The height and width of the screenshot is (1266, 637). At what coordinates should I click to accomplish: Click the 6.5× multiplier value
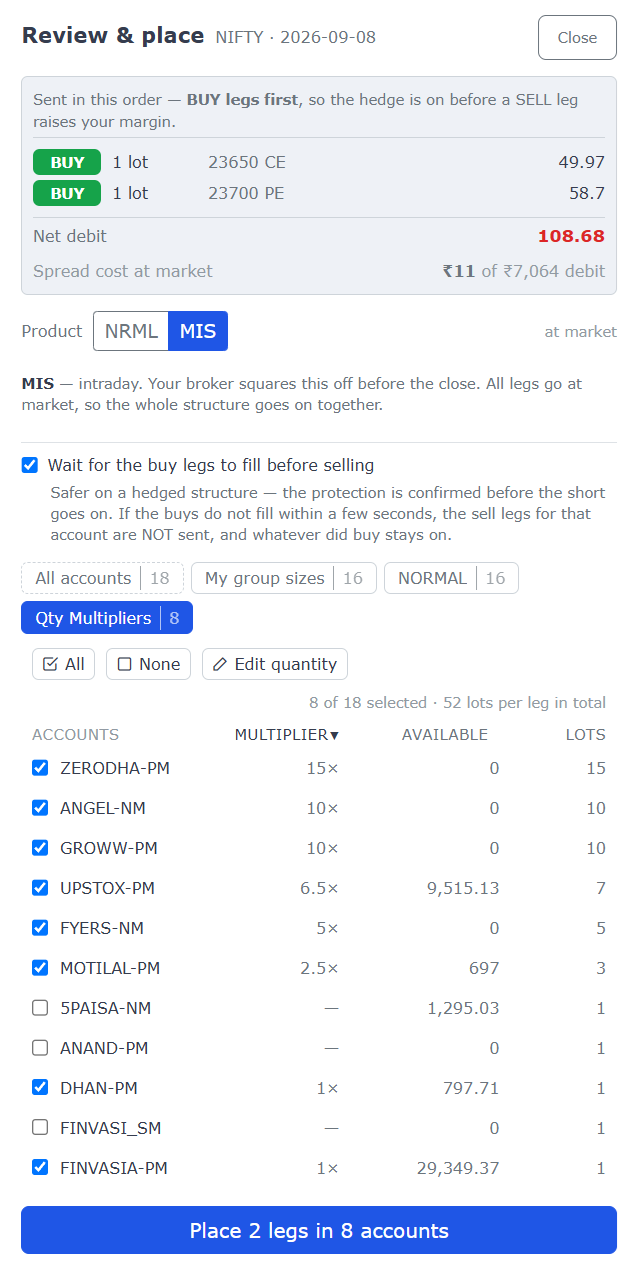click(320, 888)
